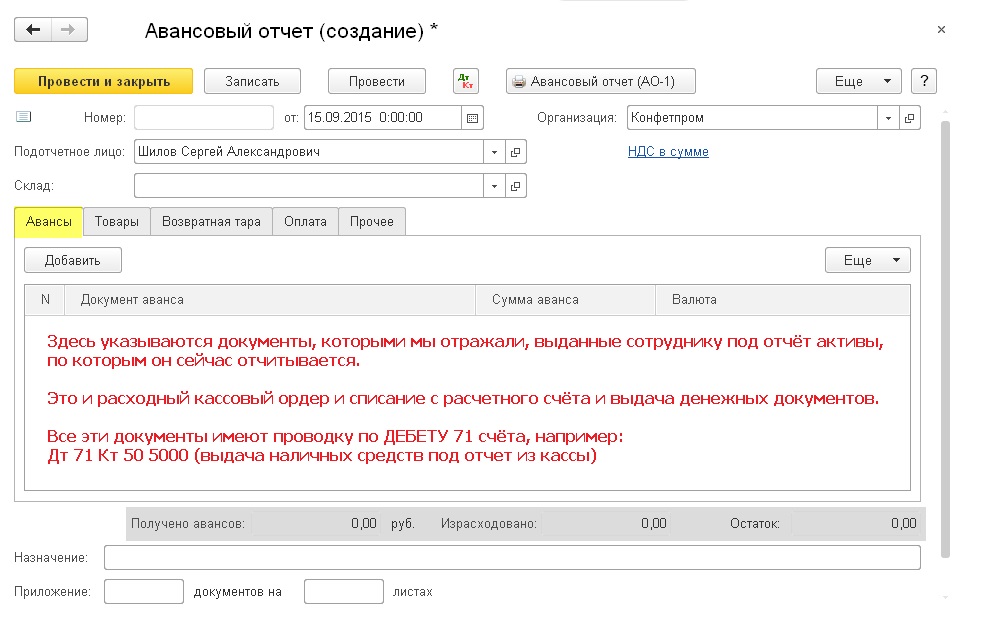989x621 pixels.
Task: Click the N column header
Action: tap(45, 300)
